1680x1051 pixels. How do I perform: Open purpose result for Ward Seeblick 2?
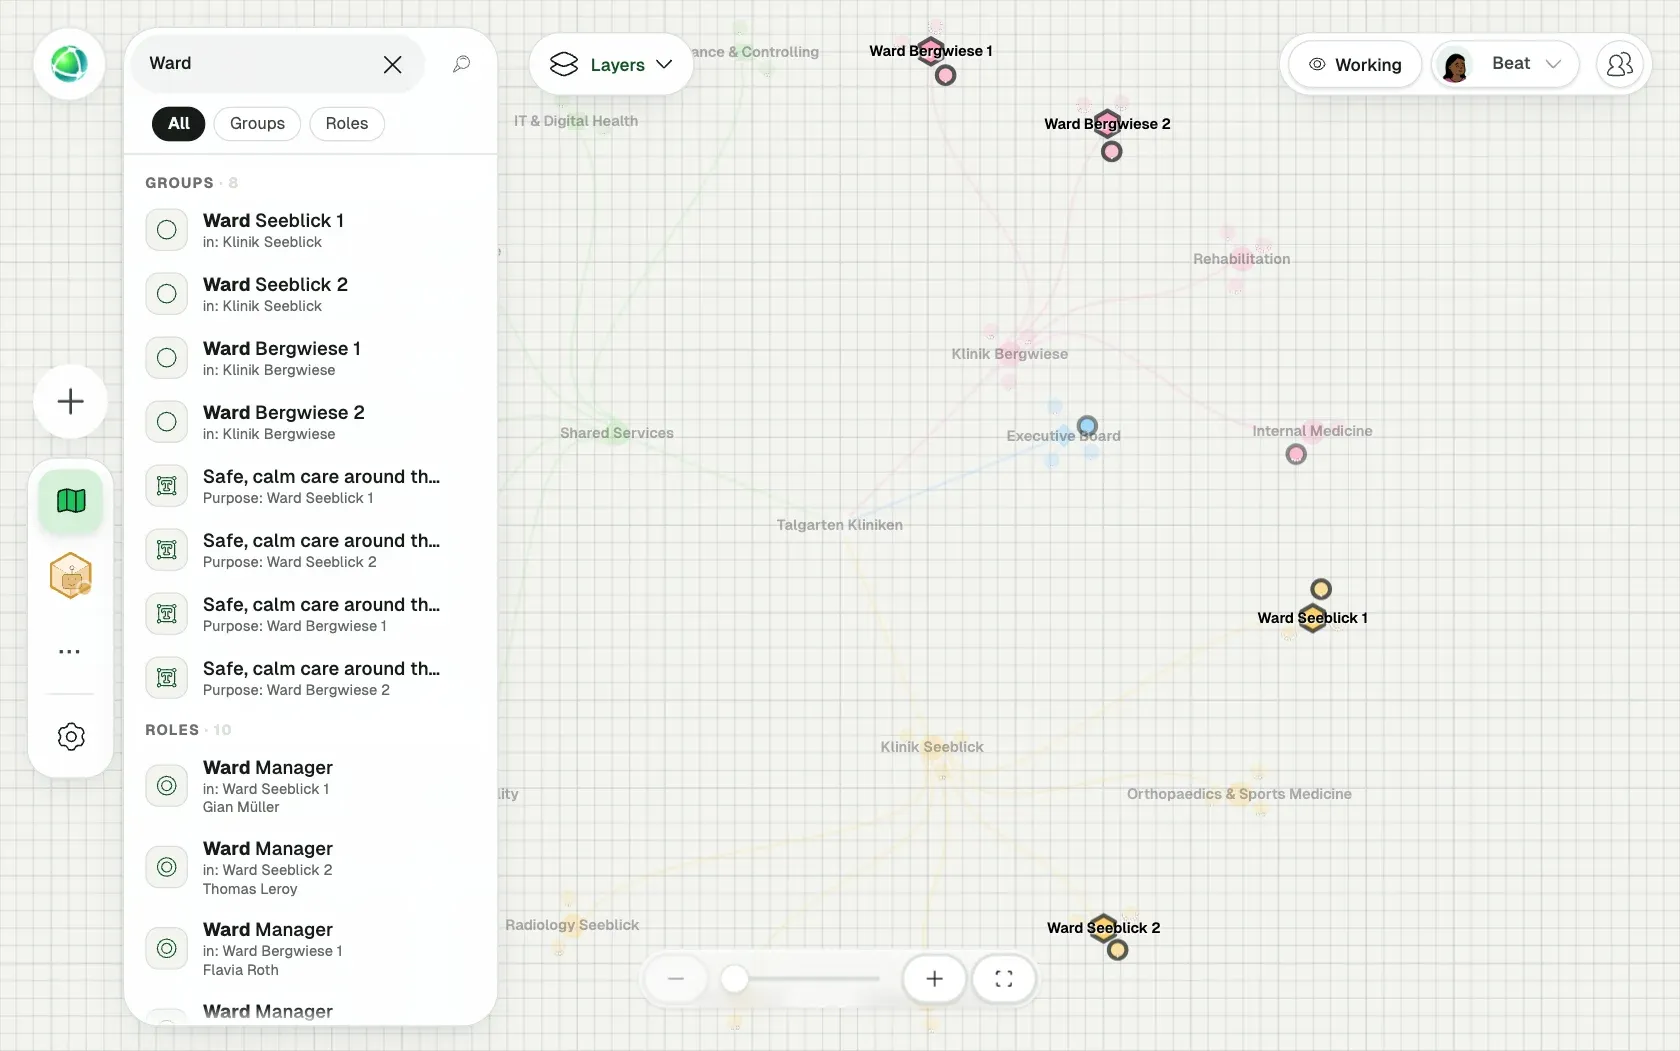(310, 550)
